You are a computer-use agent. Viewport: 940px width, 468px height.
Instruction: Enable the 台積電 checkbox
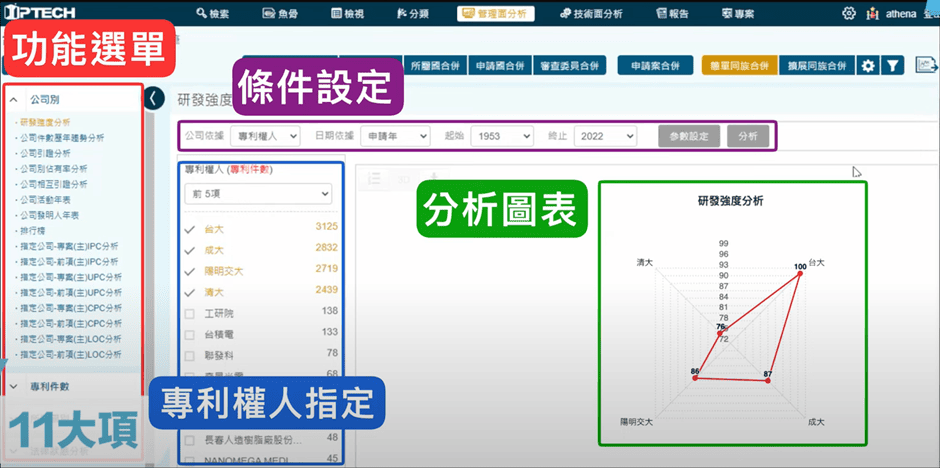pyautogui.click(x=190, y=333)
